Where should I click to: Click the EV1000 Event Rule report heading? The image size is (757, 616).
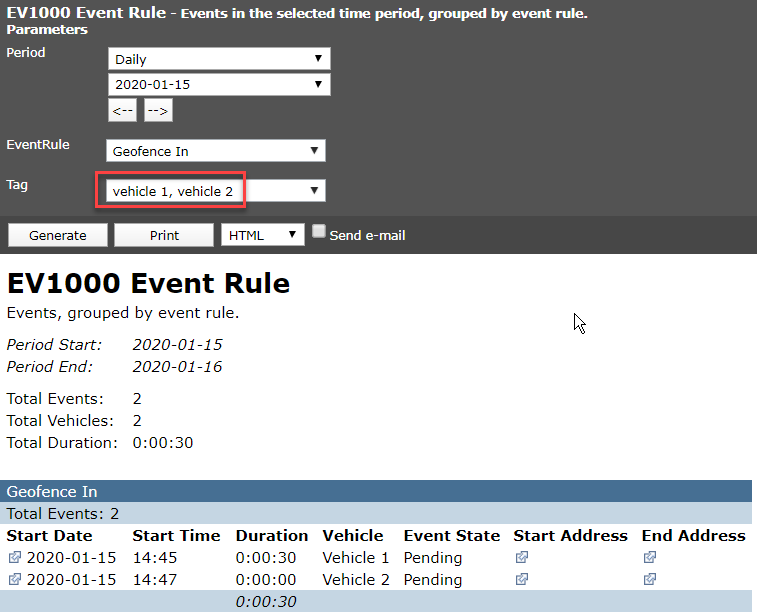[x=149, y=283]
